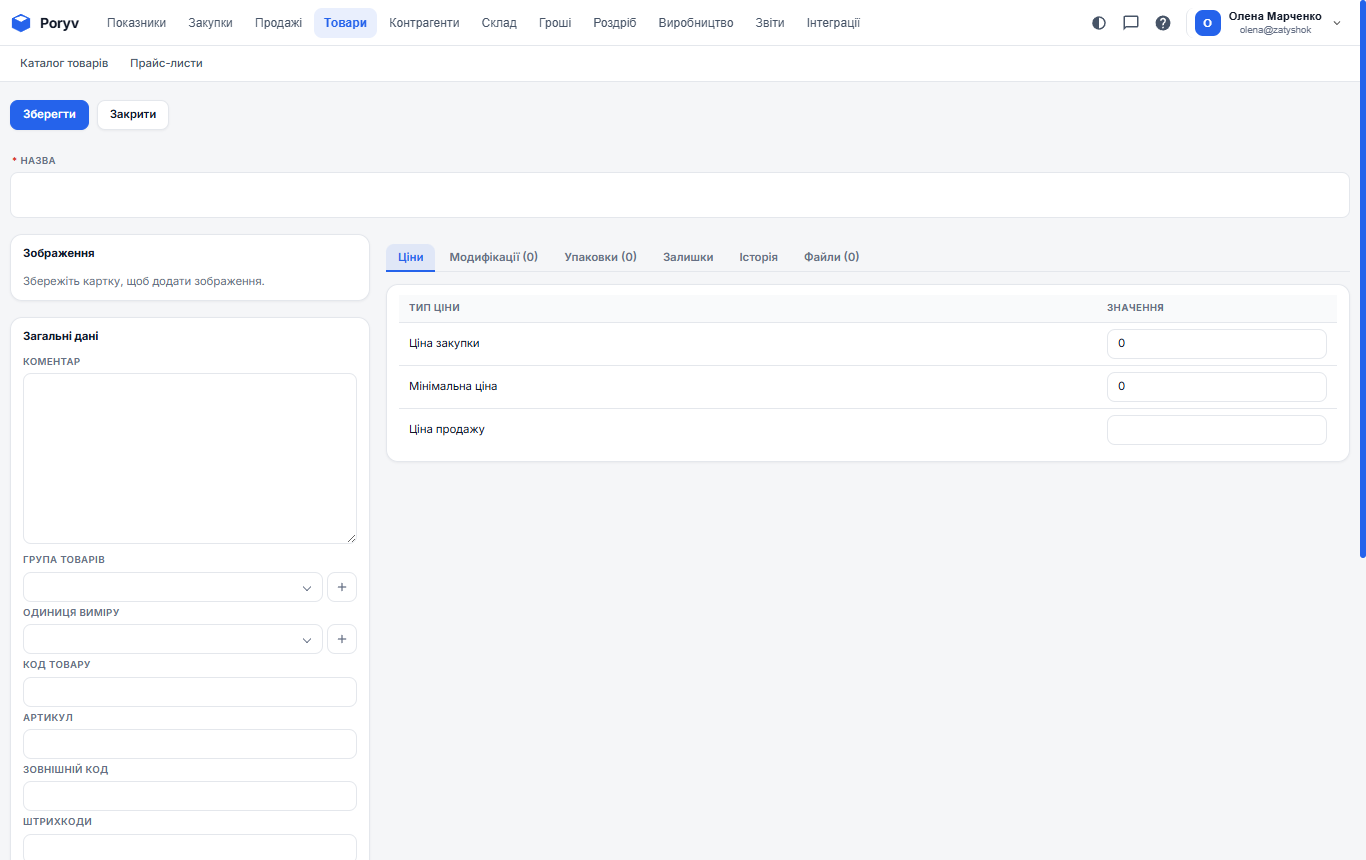Switch to the Історія tab
The width and height of the screenshot is (1366, 860).
pyautogui.click(x=759, y=257)
